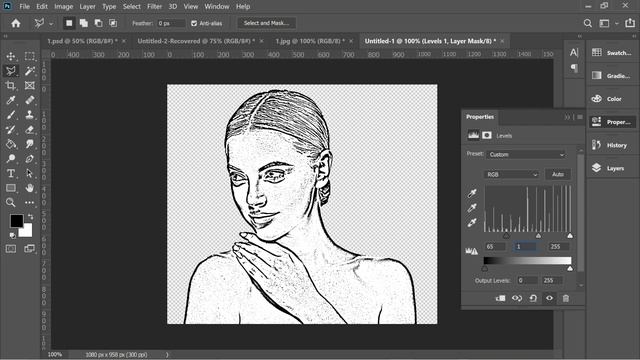
Task: Open the RGB channel dropdown
Action: click(512, 175)
